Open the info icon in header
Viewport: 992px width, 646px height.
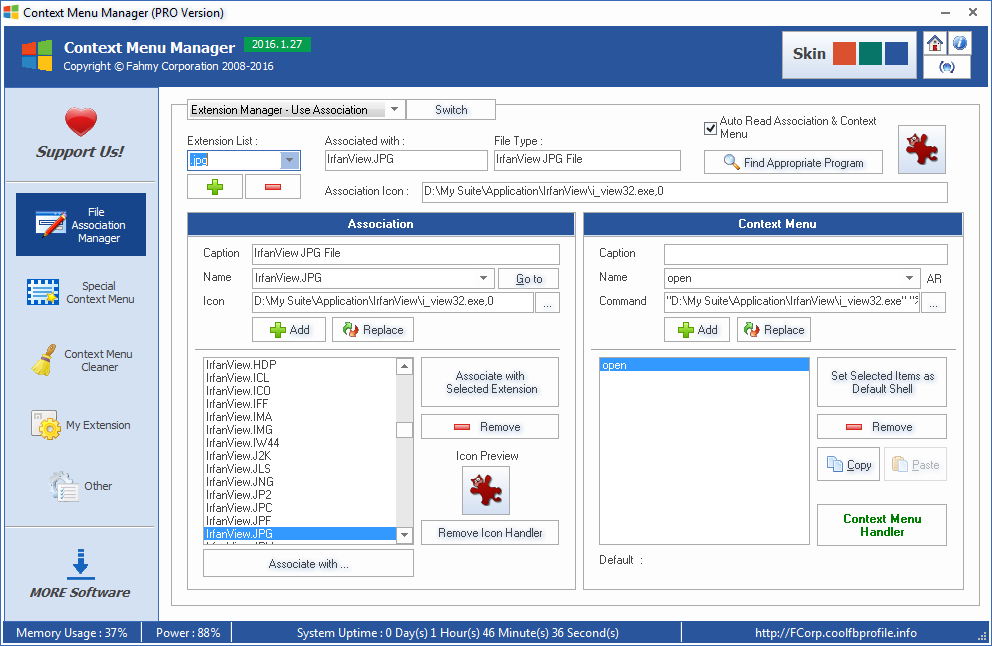point(959,44)
